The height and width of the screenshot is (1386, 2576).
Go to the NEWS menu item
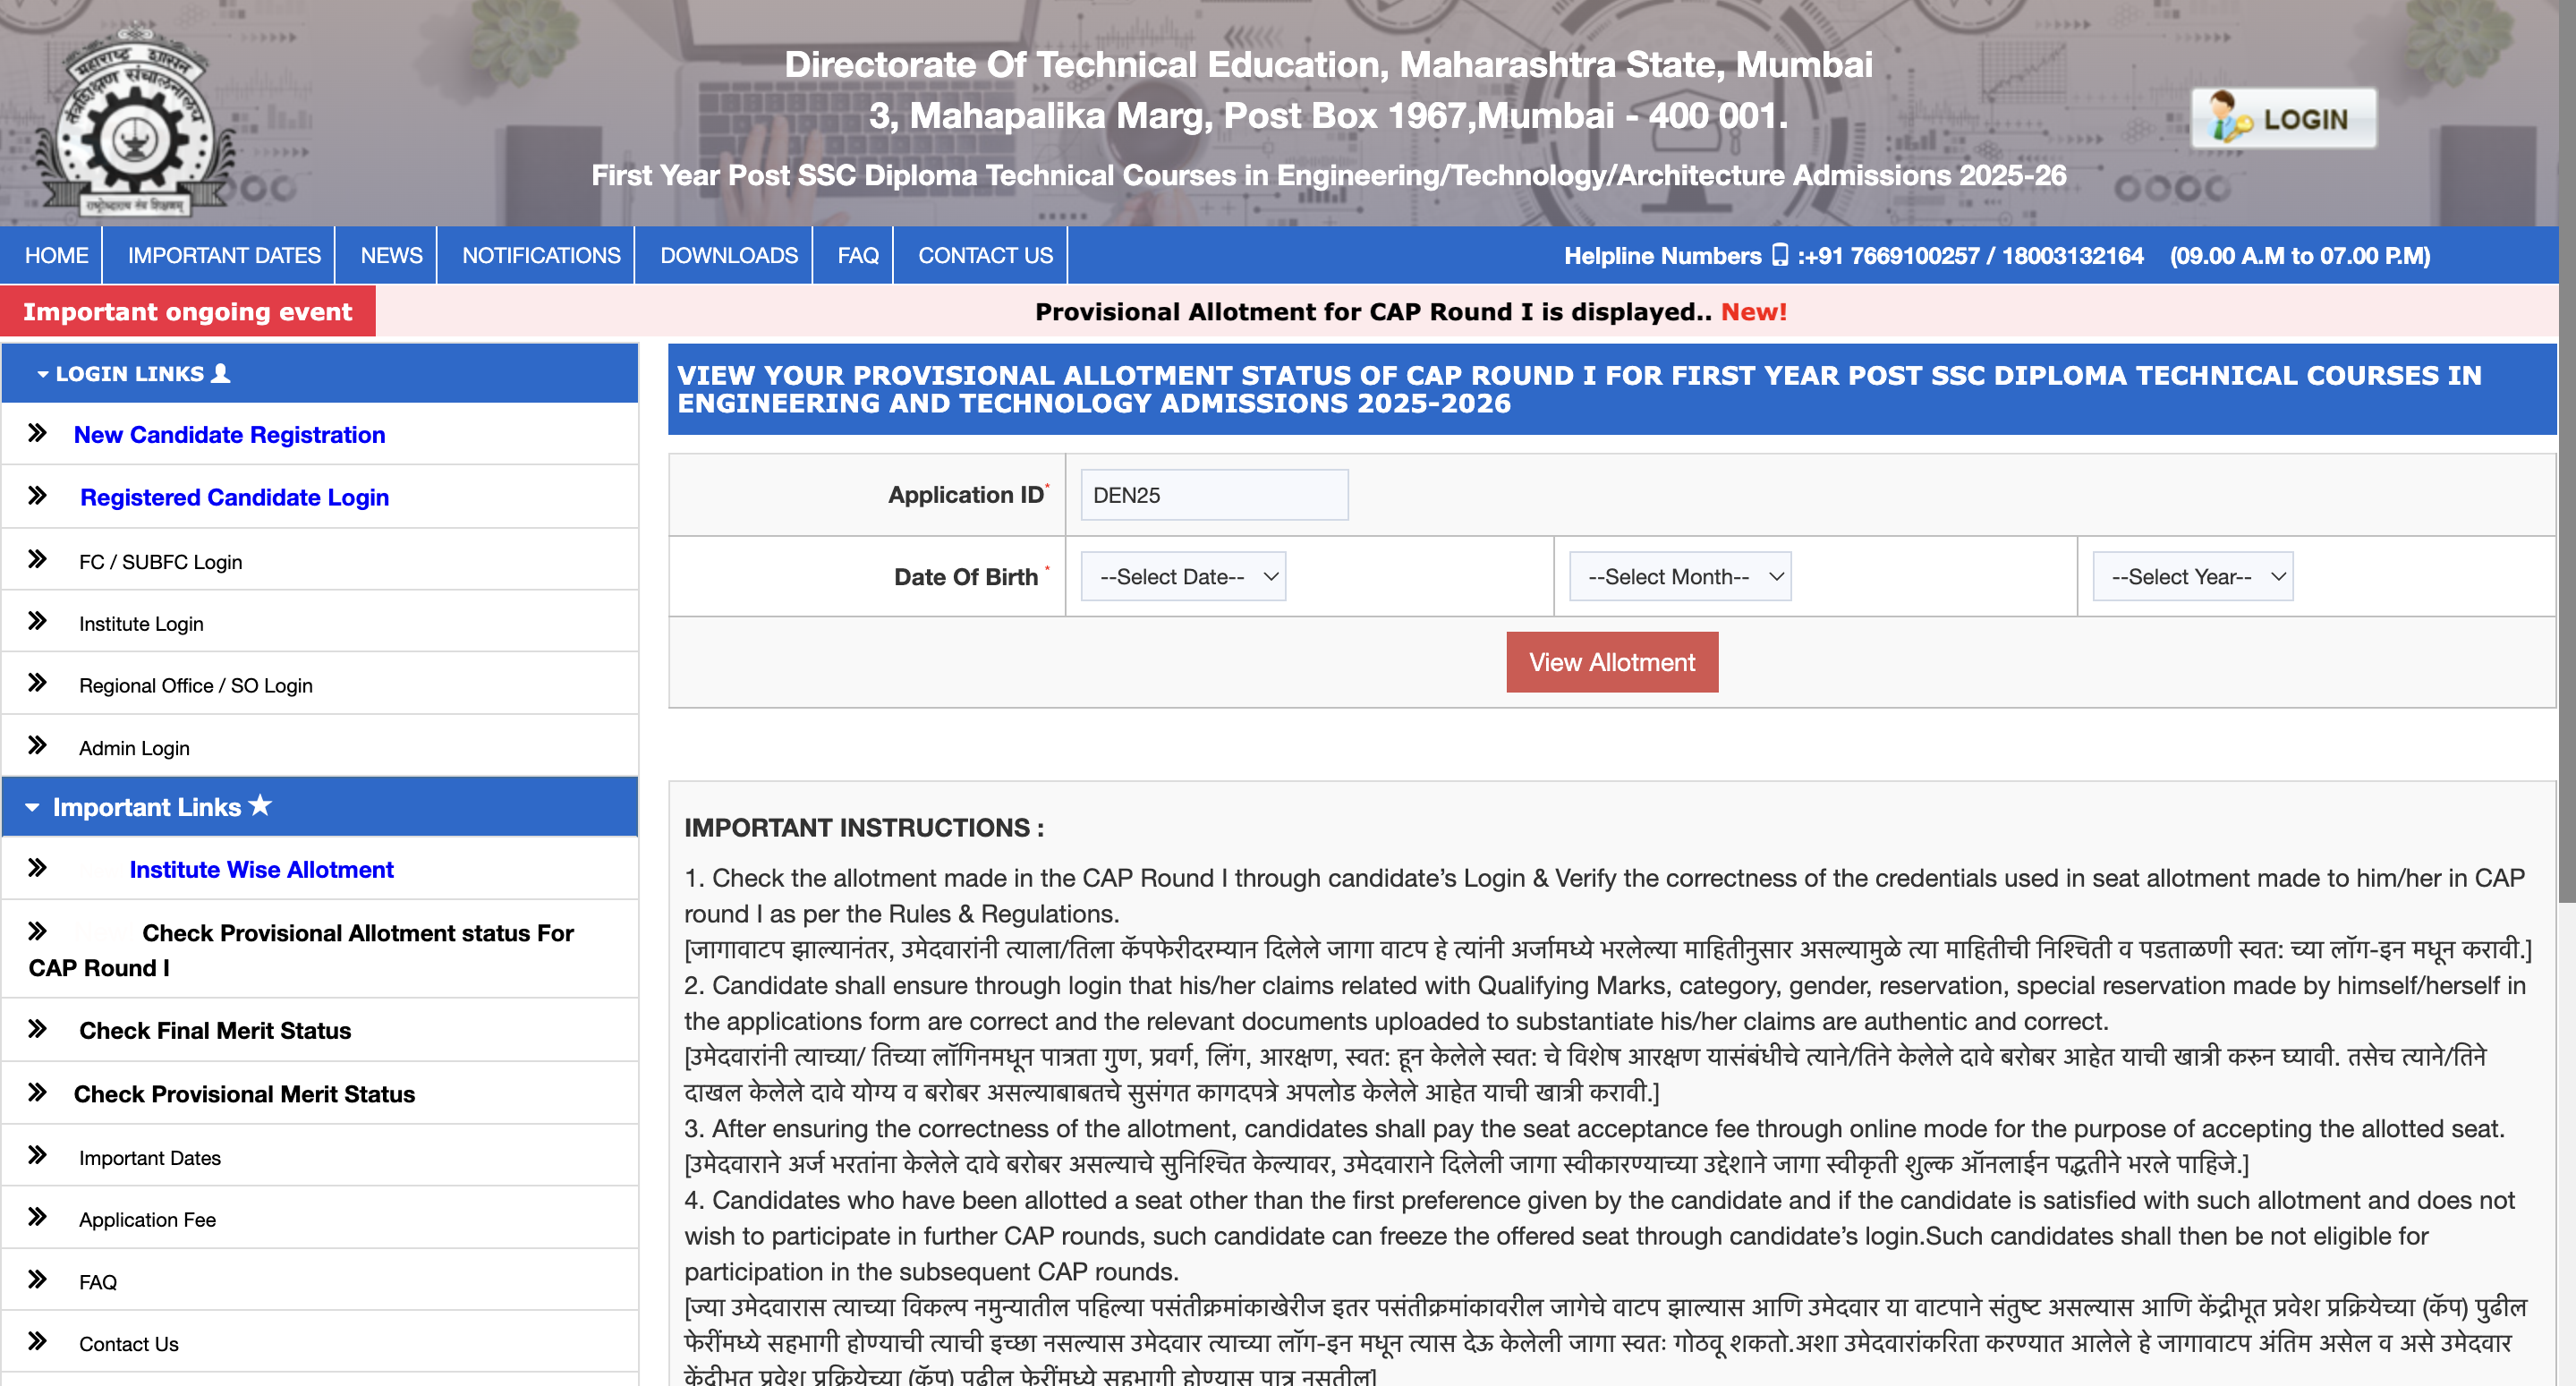click(x=391, y=255)
